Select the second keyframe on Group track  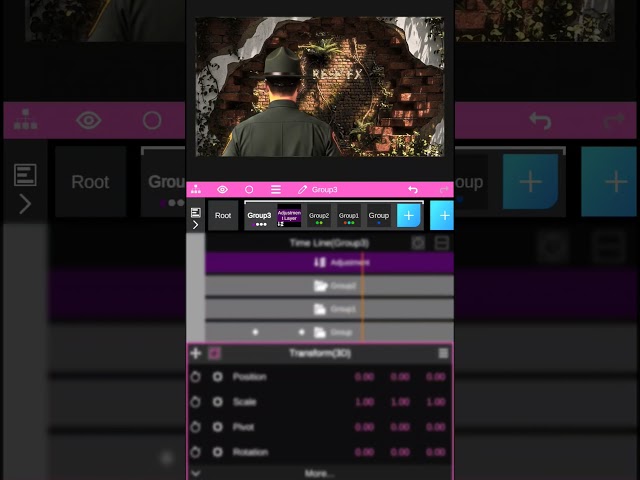[301, 332]
